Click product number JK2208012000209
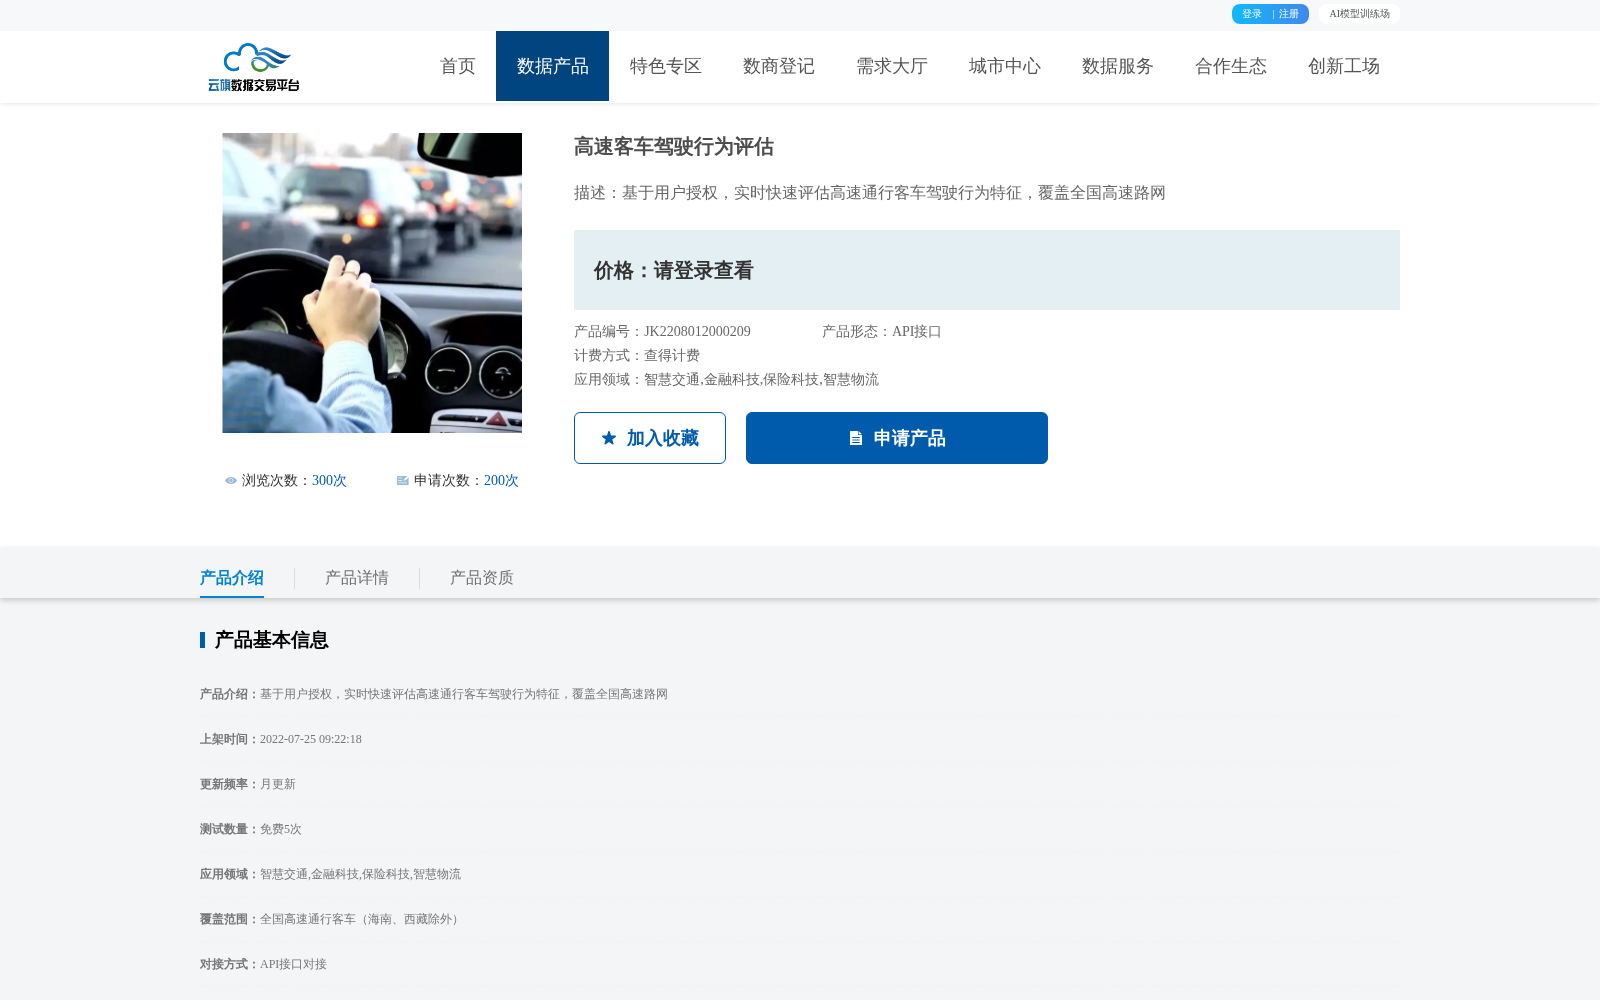The image size is (1600, 1000). point(697,332)
